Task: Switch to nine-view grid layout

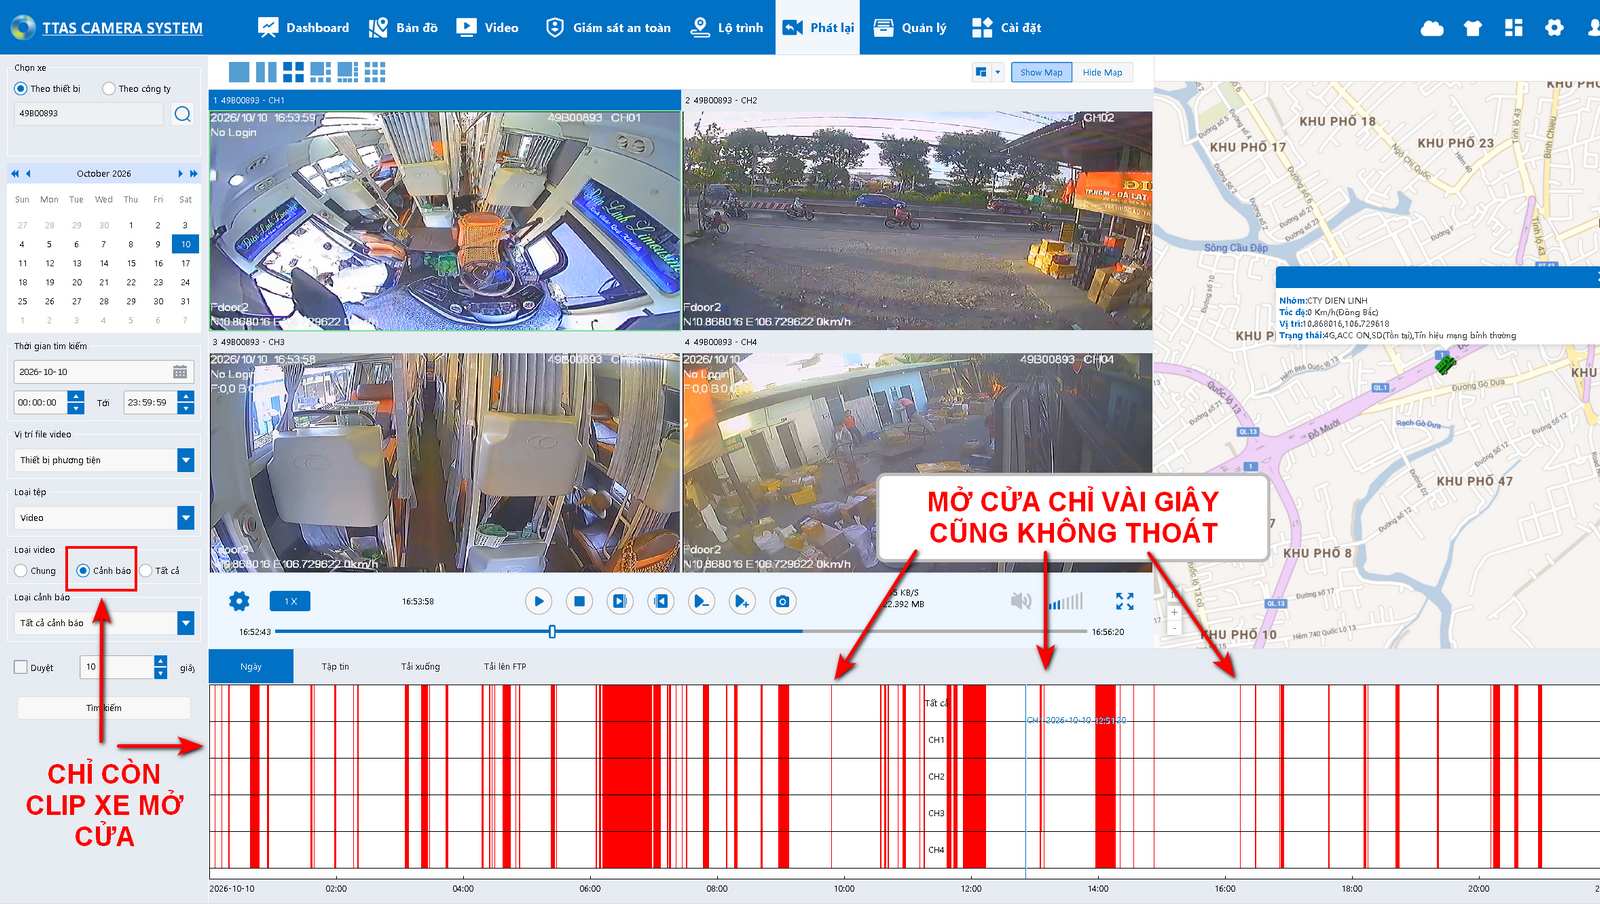Action: click(x=375, y=72)
